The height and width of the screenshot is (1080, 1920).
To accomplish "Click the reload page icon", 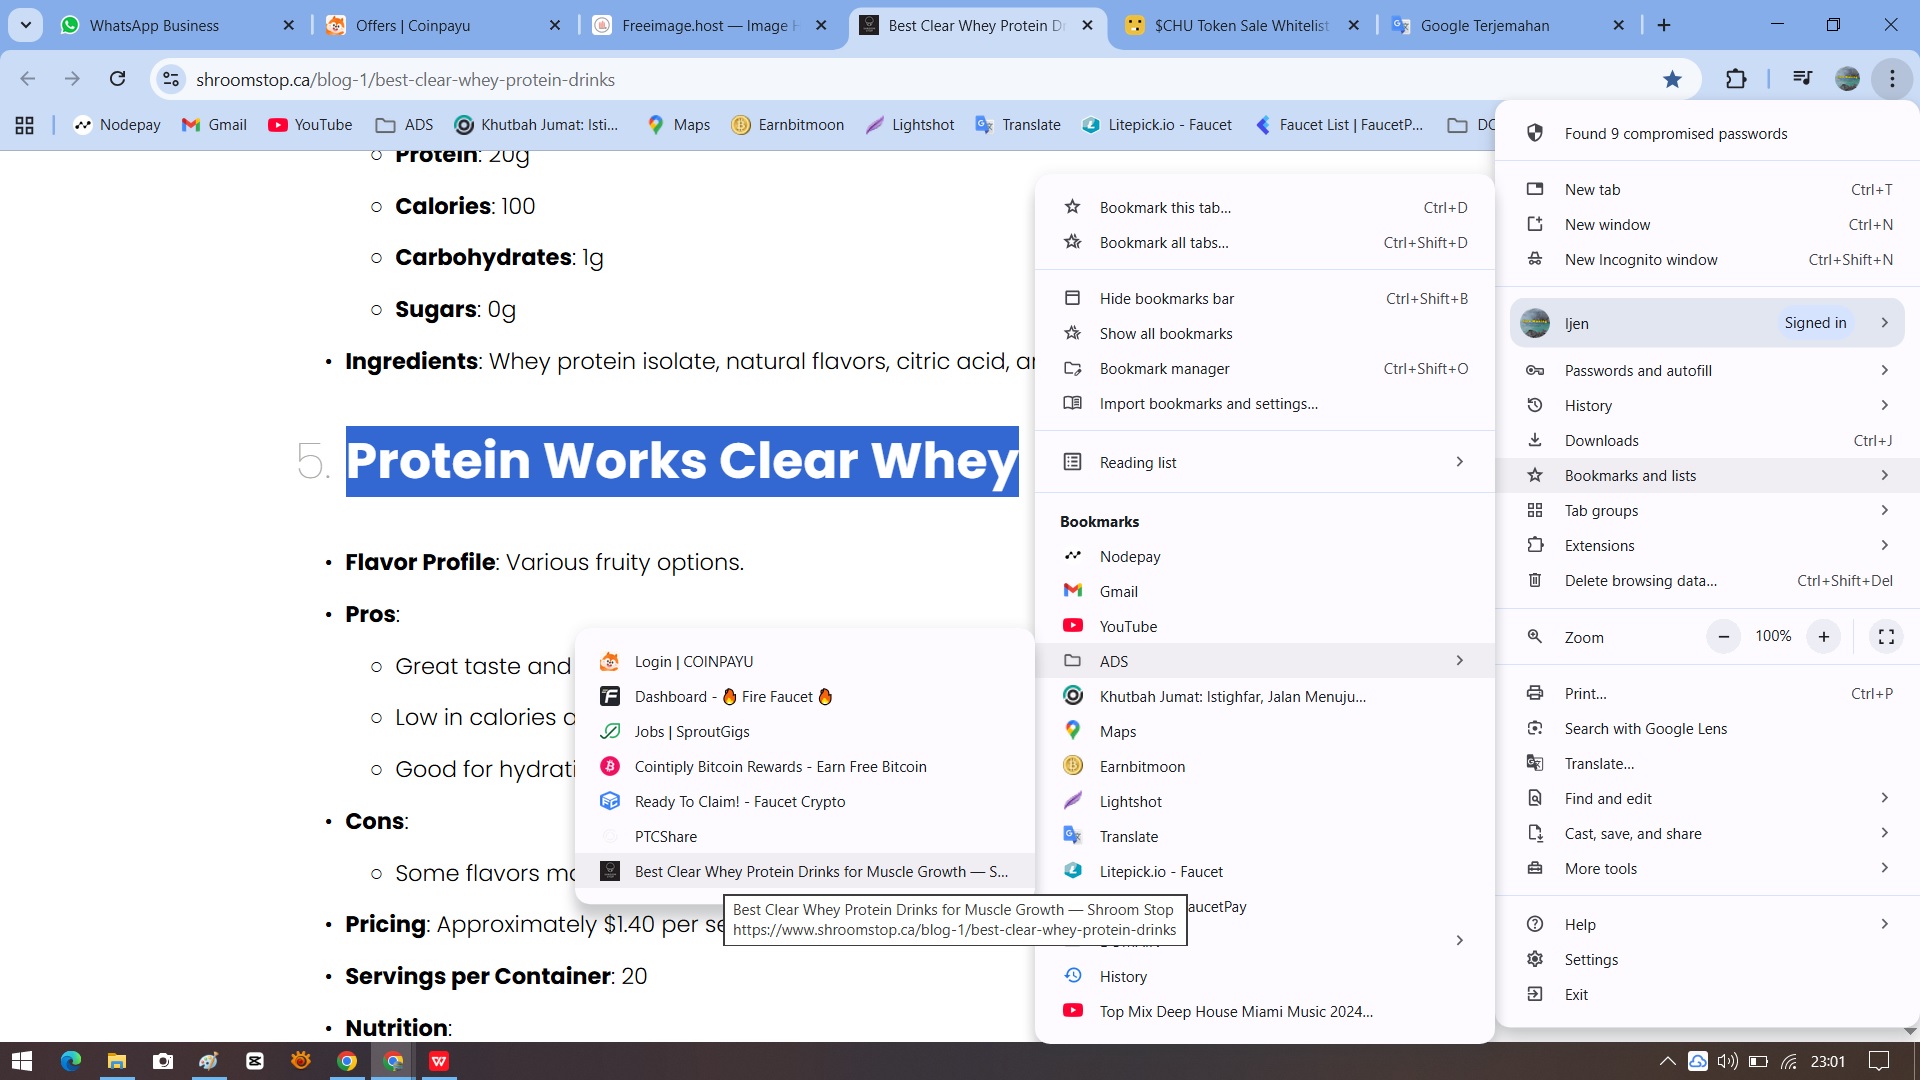I will [118, 79].
